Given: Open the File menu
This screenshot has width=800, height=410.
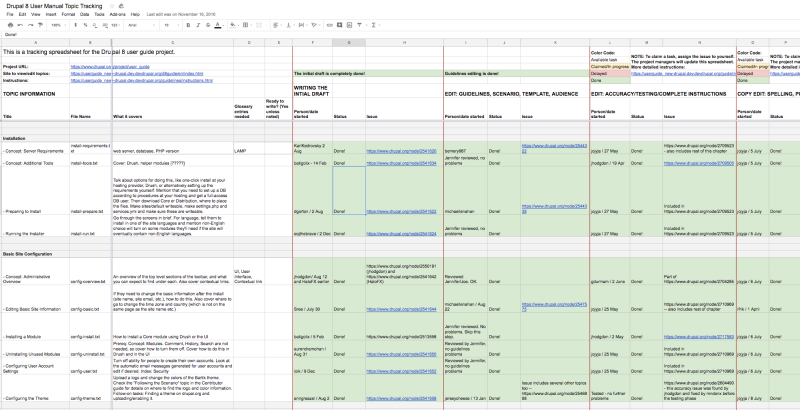Looking at the screenshot, I should click(x=10, y=14).
